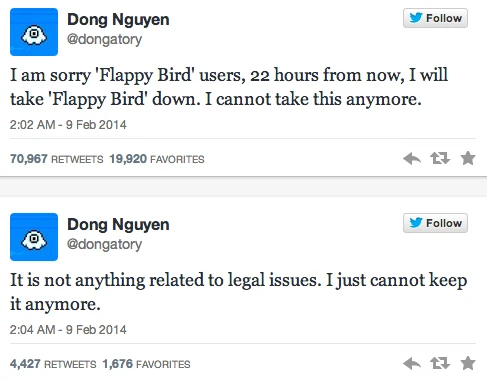Open avatar on the first tweet
Screen dimensions: 487x381
point(34,32)
